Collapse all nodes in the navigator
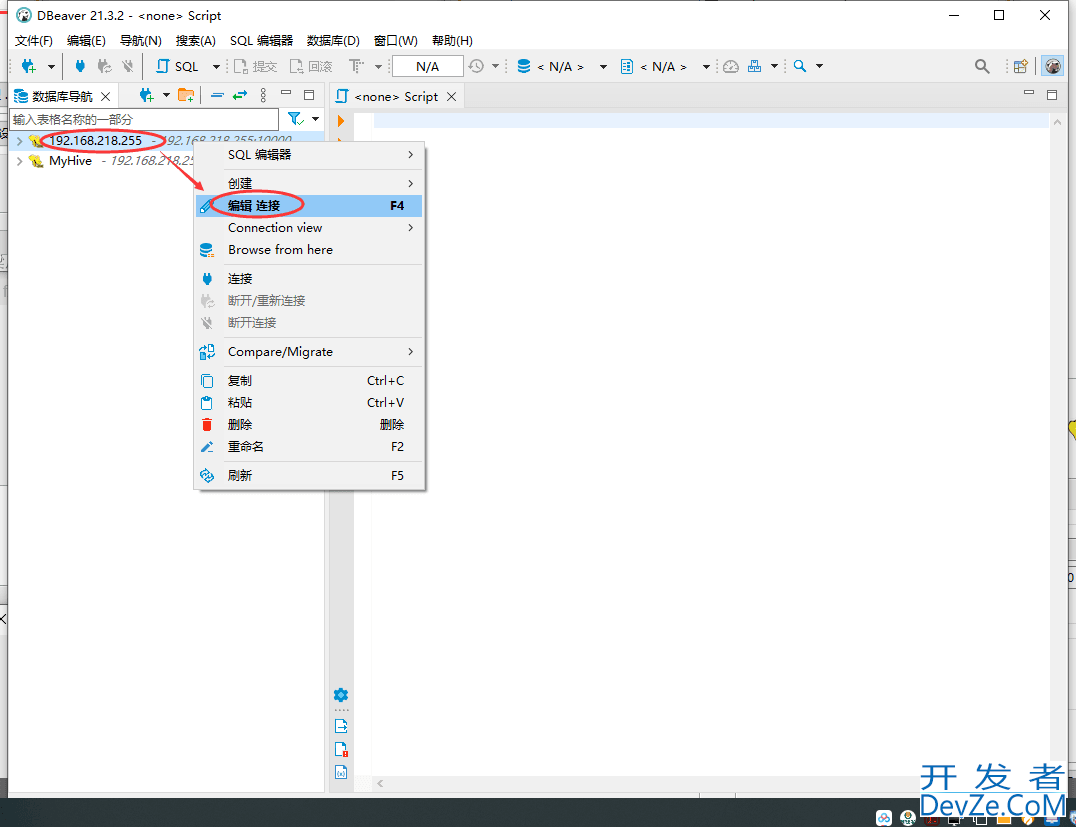 [x=218, y=95]
